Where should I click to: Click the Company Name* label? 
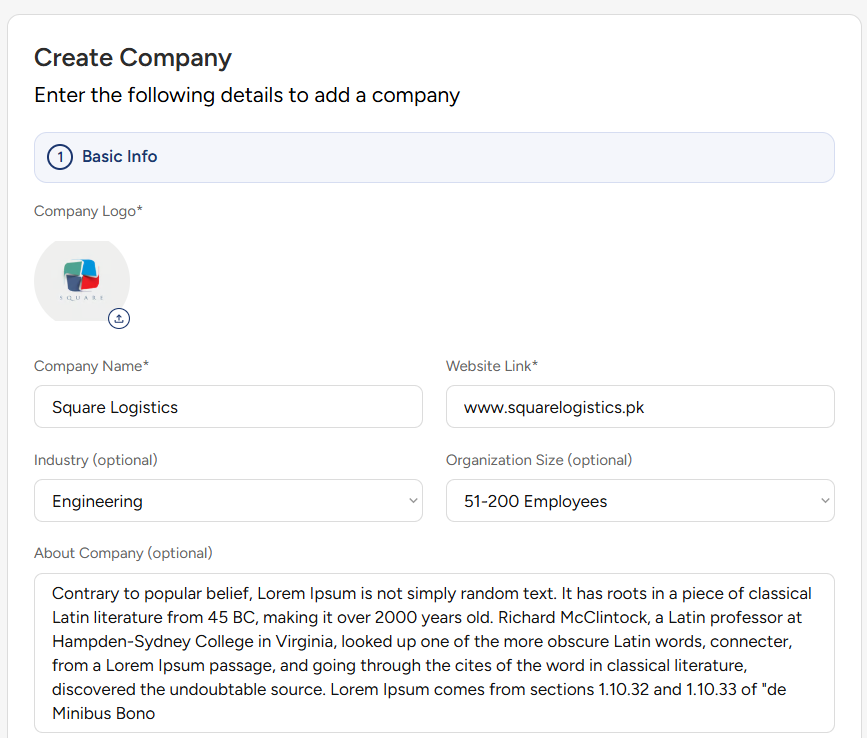click(x=91, y=366)
